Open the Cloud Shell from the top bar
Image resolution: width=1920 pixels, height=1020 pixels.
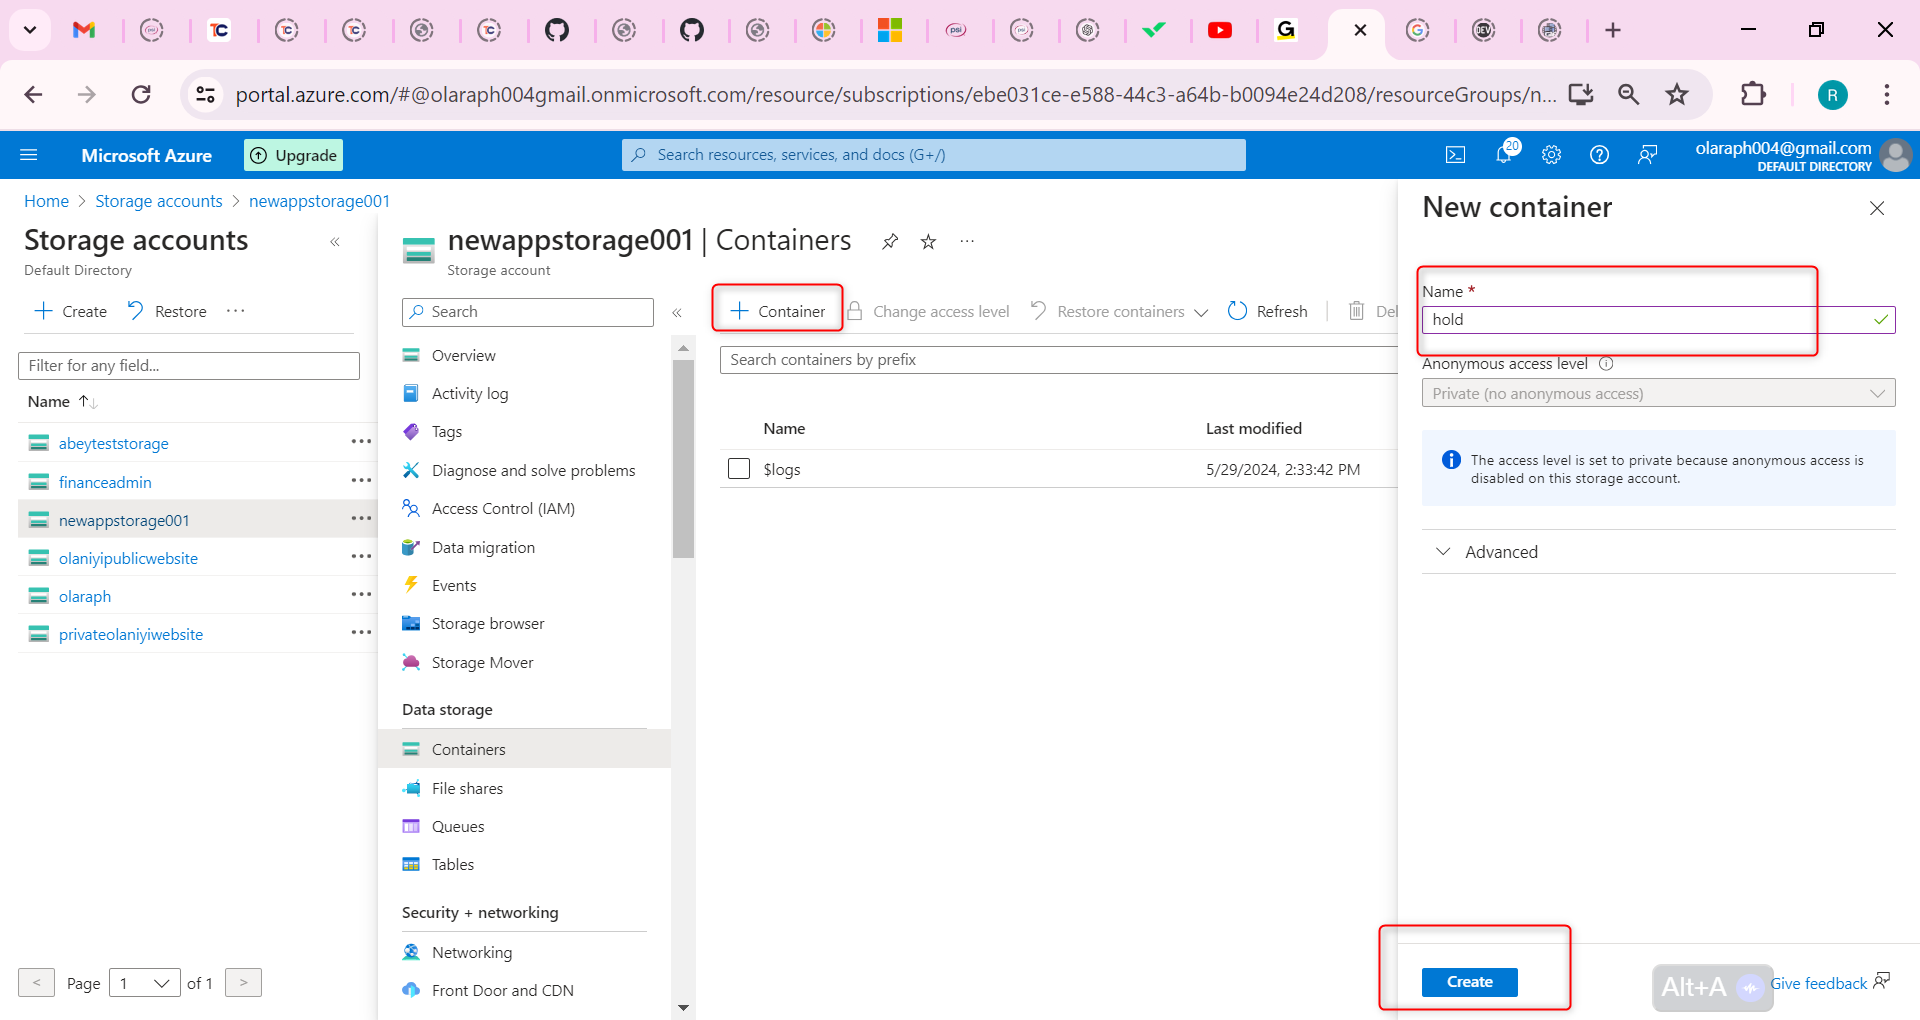pyautogui.click(x=1456, y=154)
